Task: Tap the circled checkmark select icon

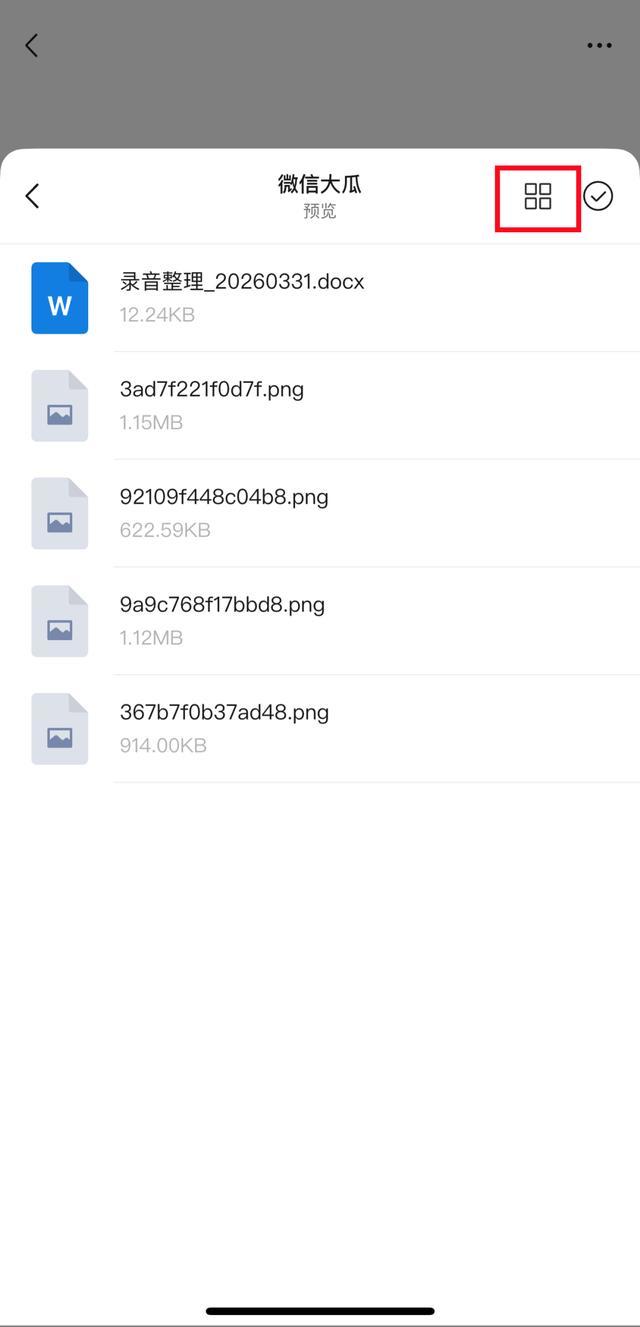Action: tap(598, 196)
